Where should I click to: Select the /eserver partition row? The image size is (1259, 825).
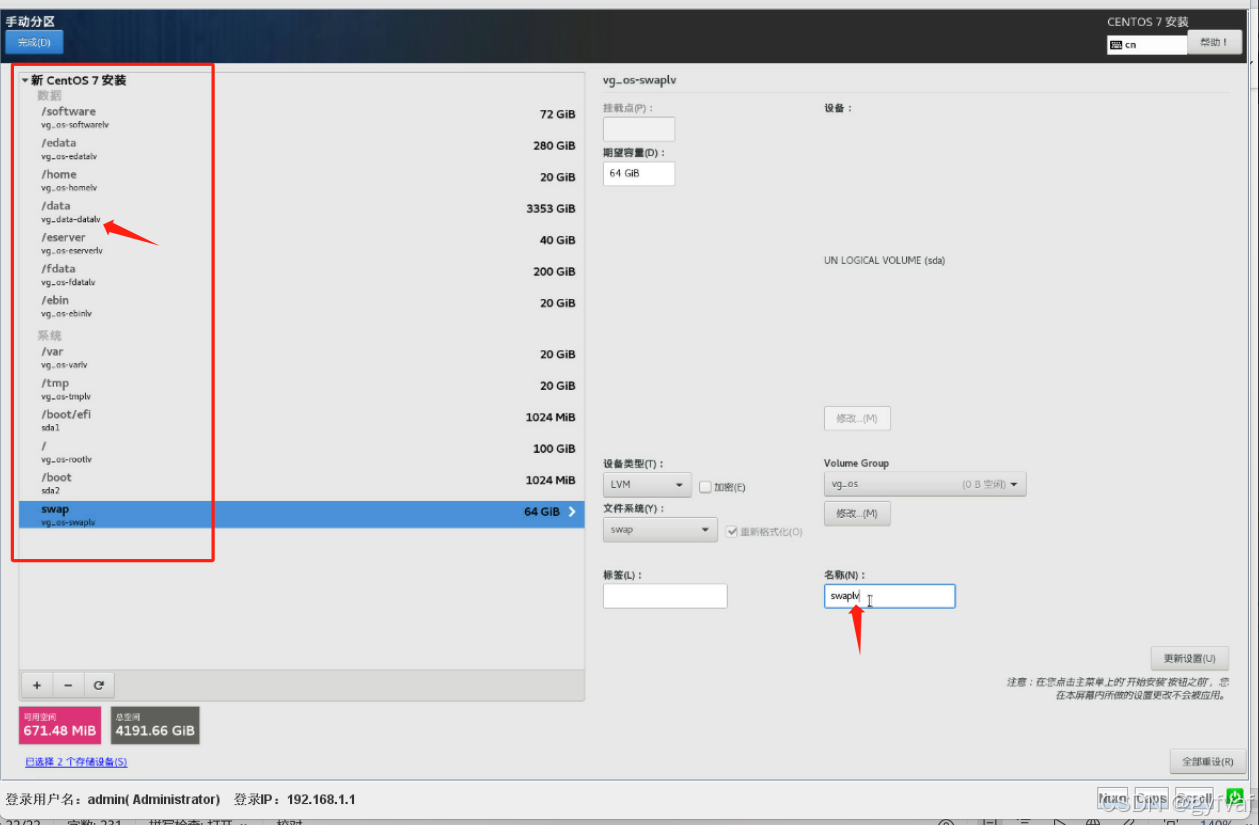(301, 243)
